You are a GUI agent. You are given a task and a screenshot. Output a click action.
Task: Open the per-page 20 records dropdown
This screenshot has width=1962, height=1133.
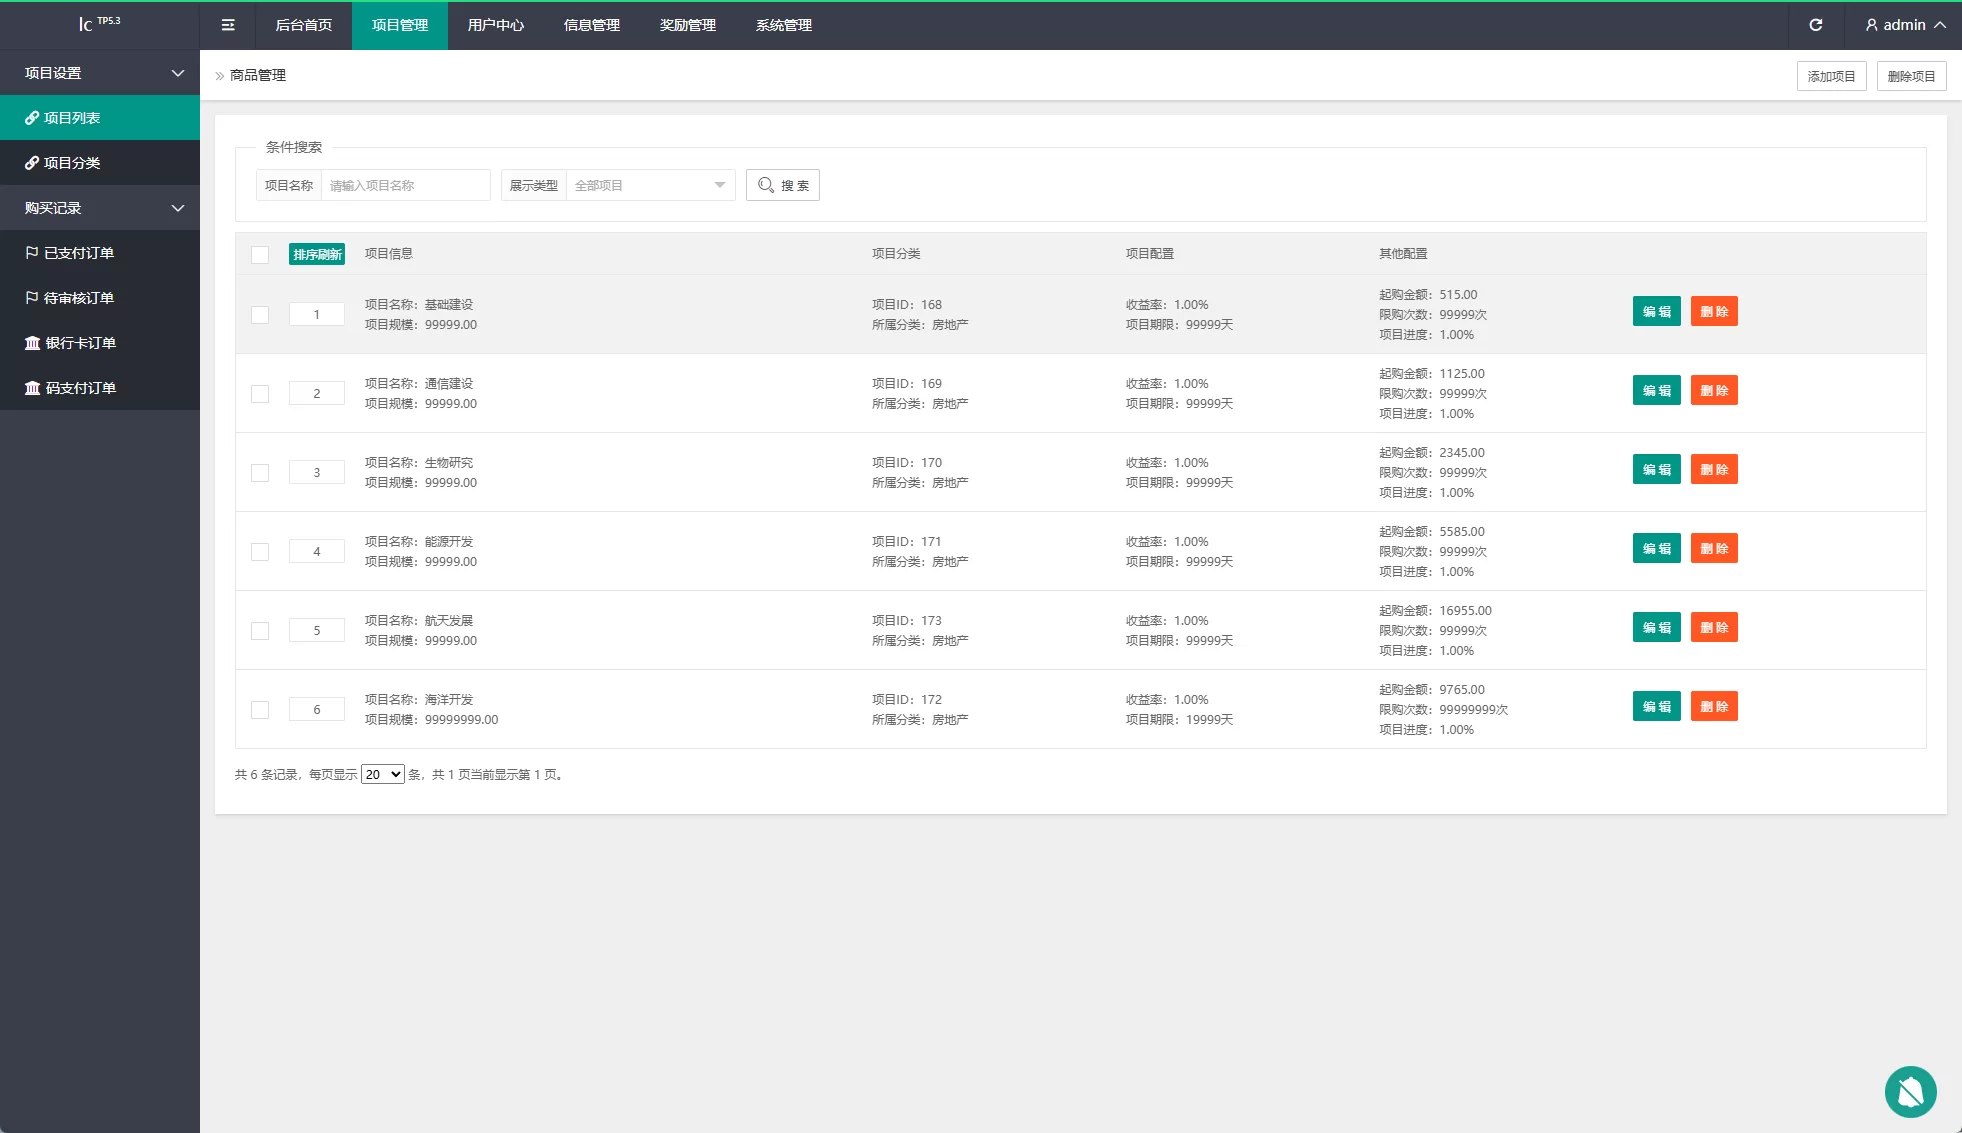382,774
